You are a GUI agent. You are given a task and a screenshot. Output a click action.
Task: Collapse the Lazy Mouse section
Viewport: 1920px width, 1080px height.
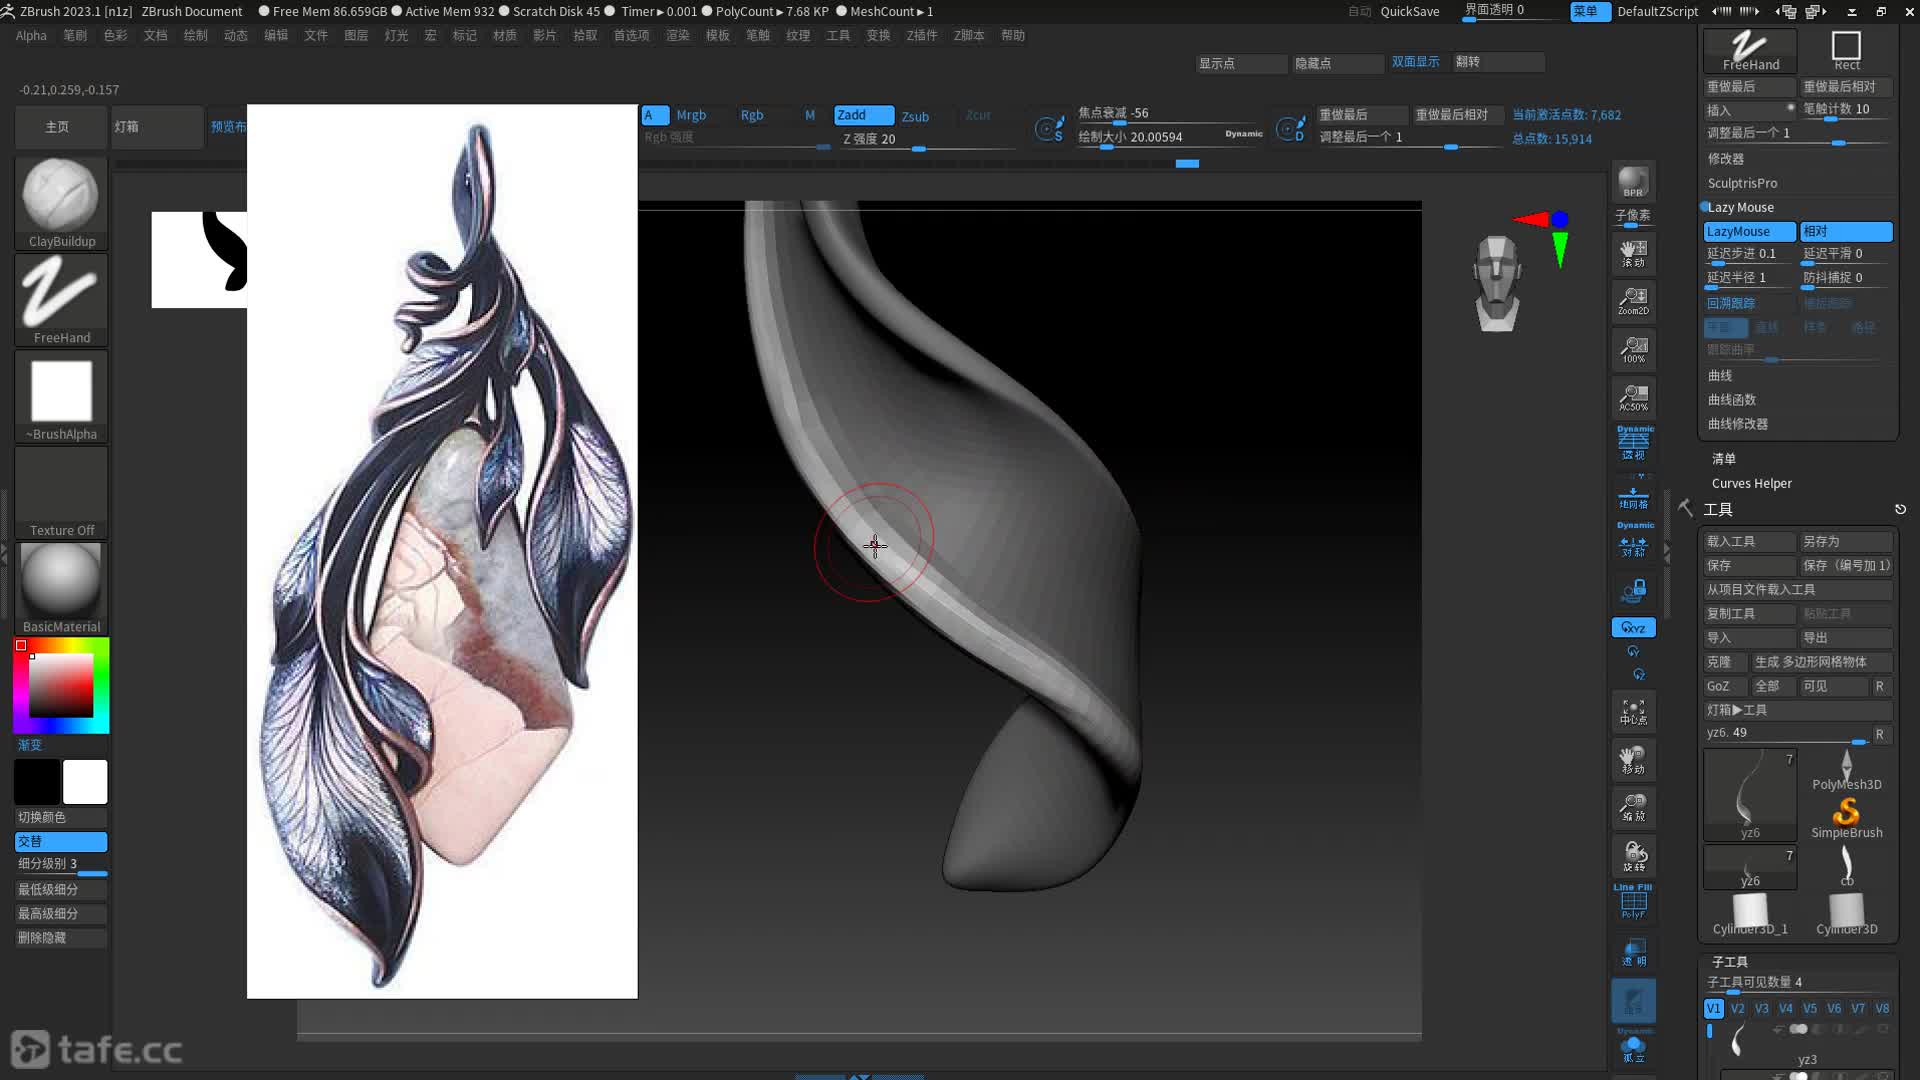[x=1740, y=207]
